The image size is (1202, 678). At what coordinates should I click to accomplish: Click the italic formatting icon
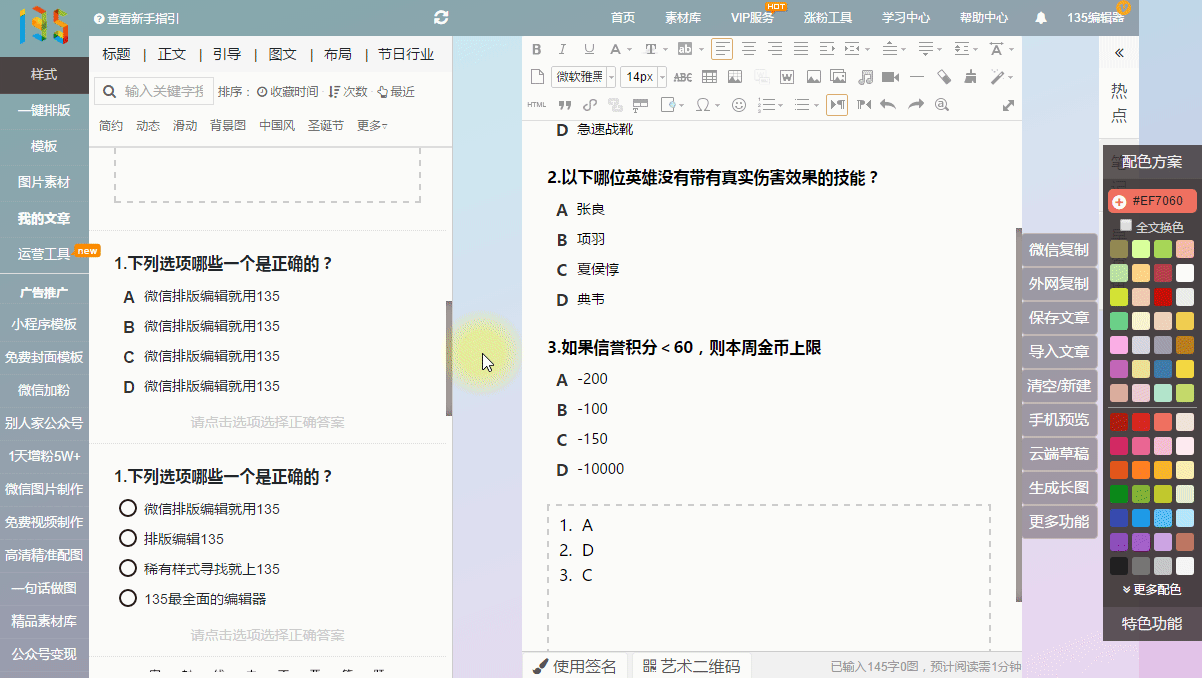562,49
